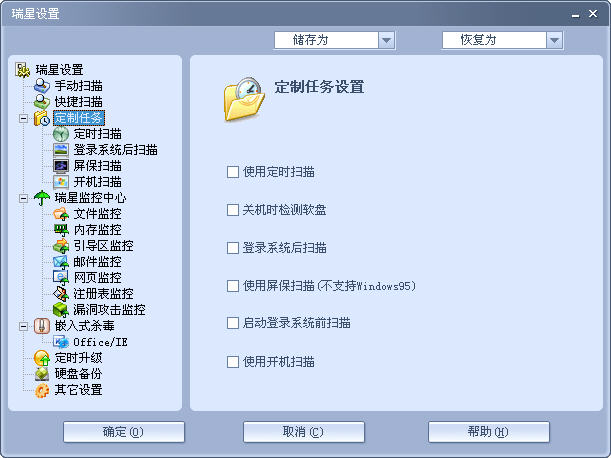
Task: Click the 漏洞攻击监控 icon
Action: (x=61, y=310)
